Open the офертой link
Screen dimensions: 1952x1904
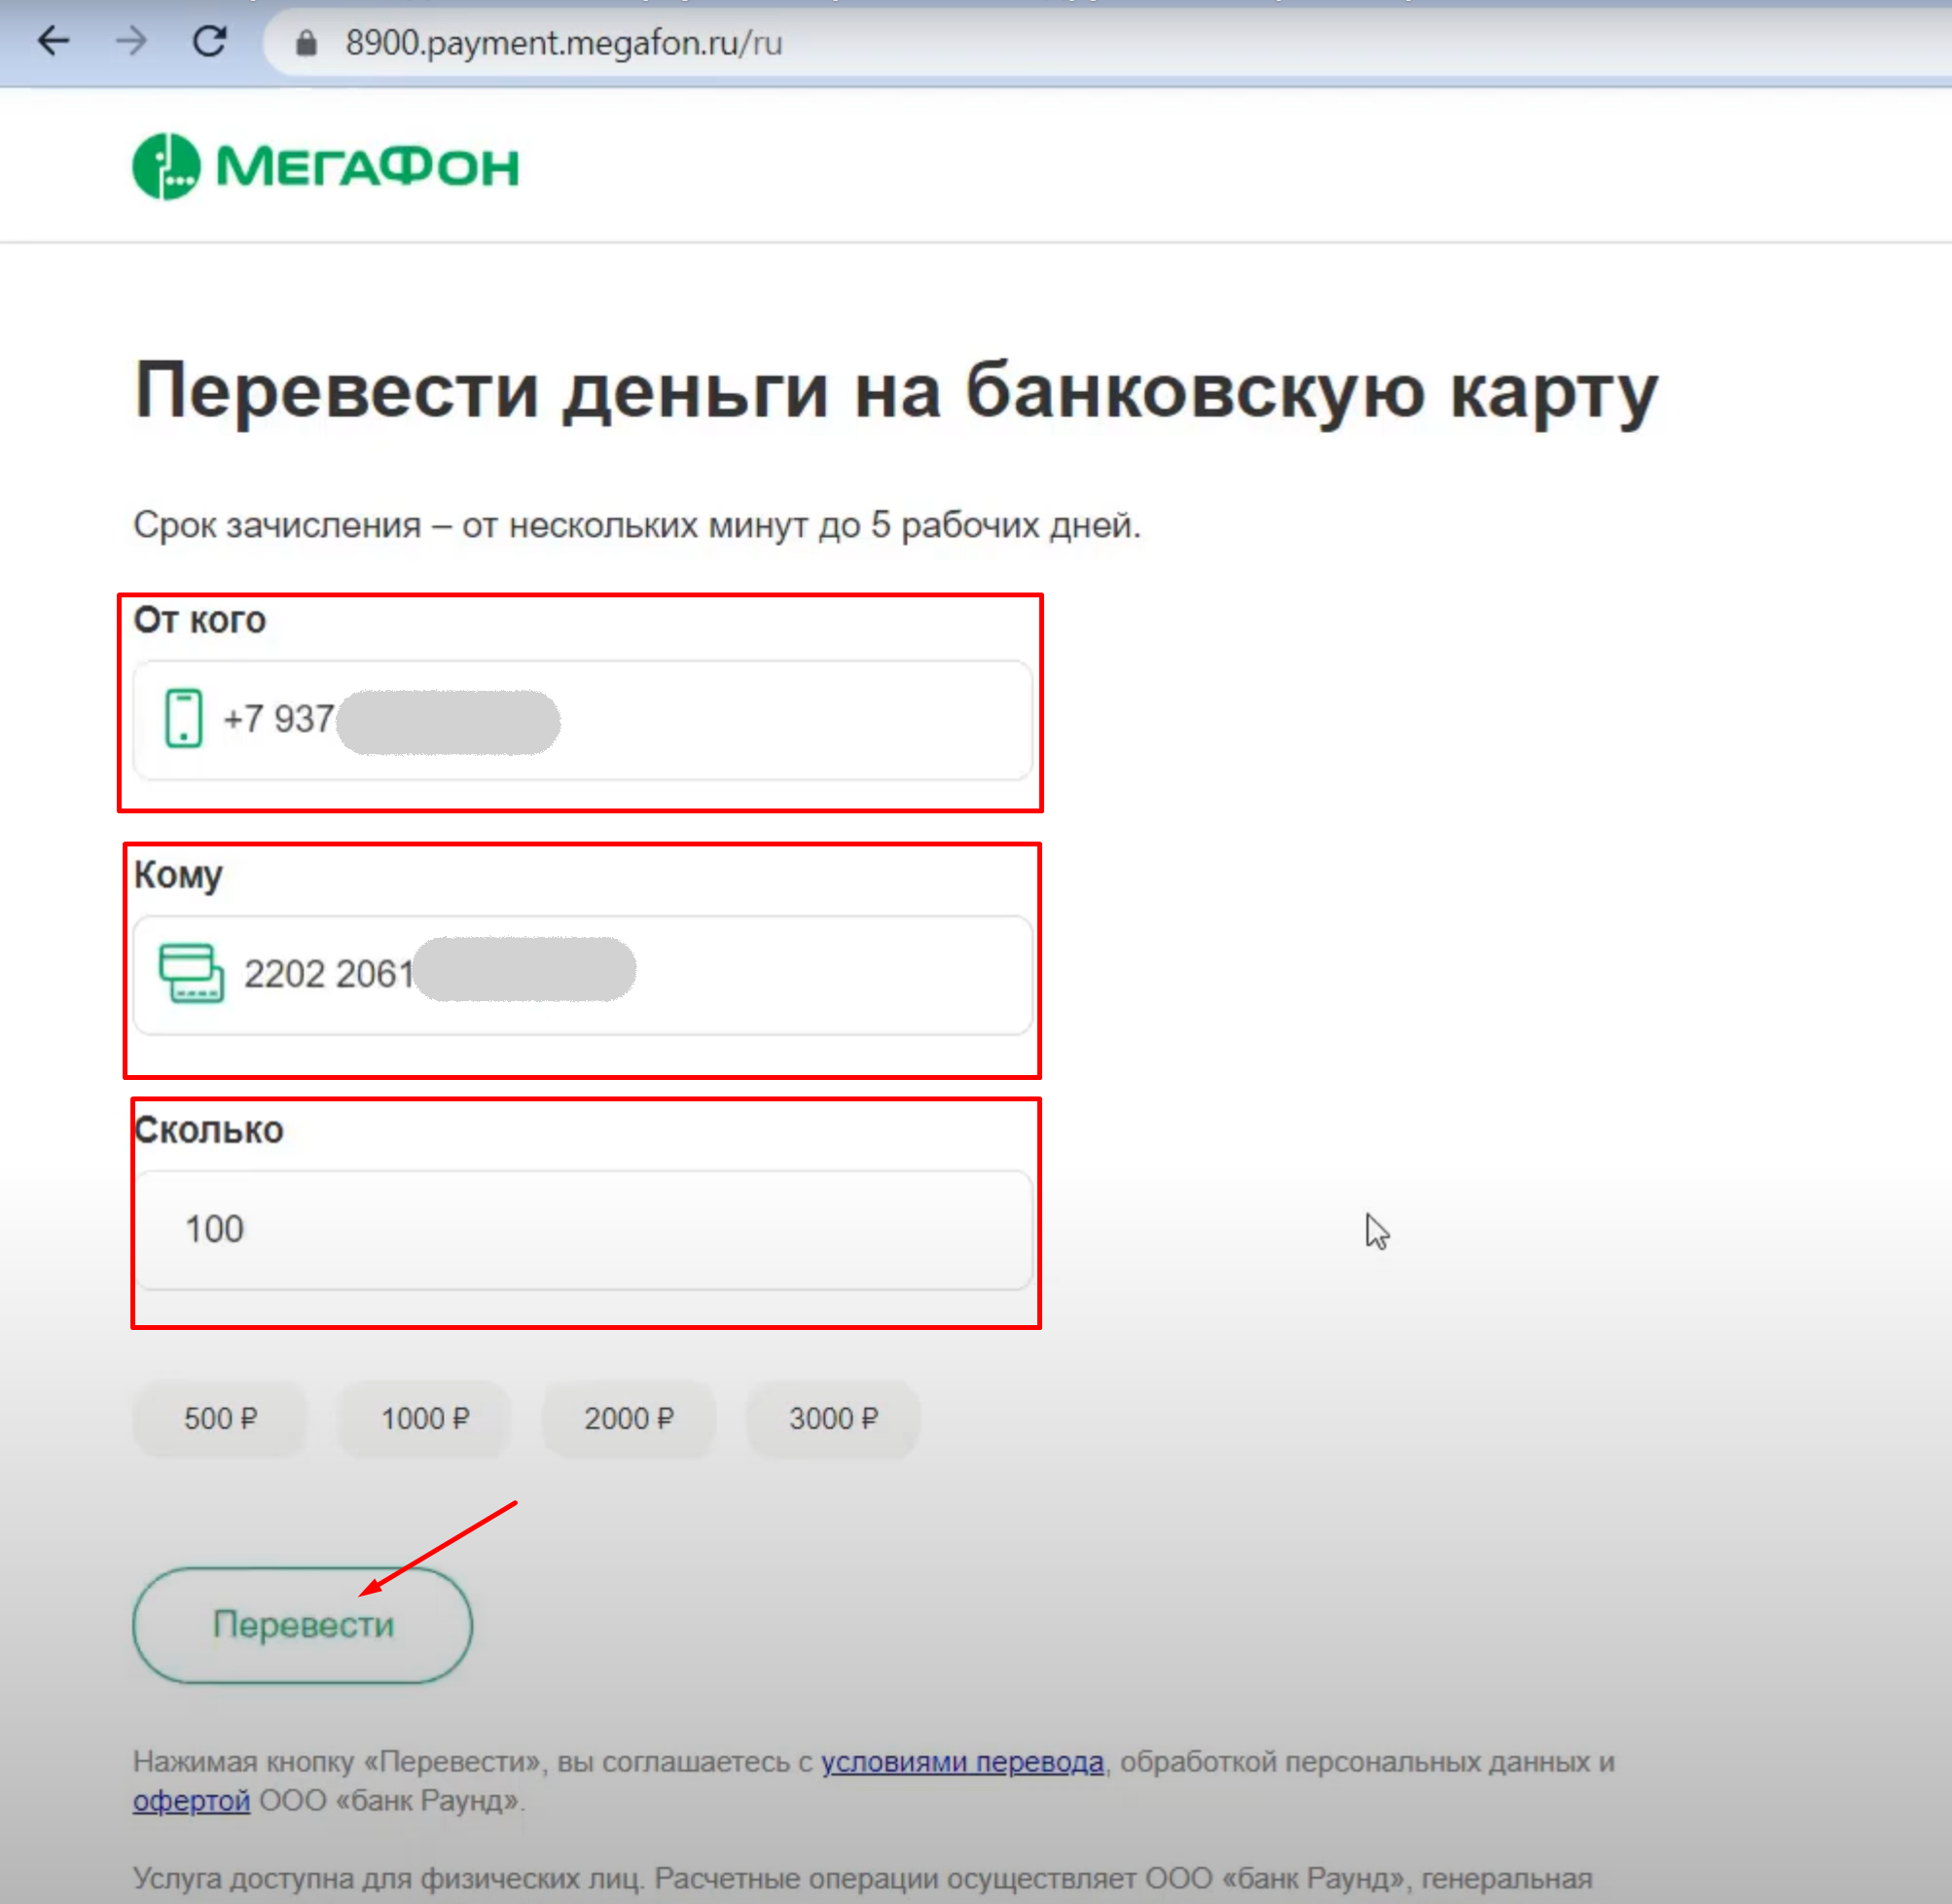point(191,1800)
